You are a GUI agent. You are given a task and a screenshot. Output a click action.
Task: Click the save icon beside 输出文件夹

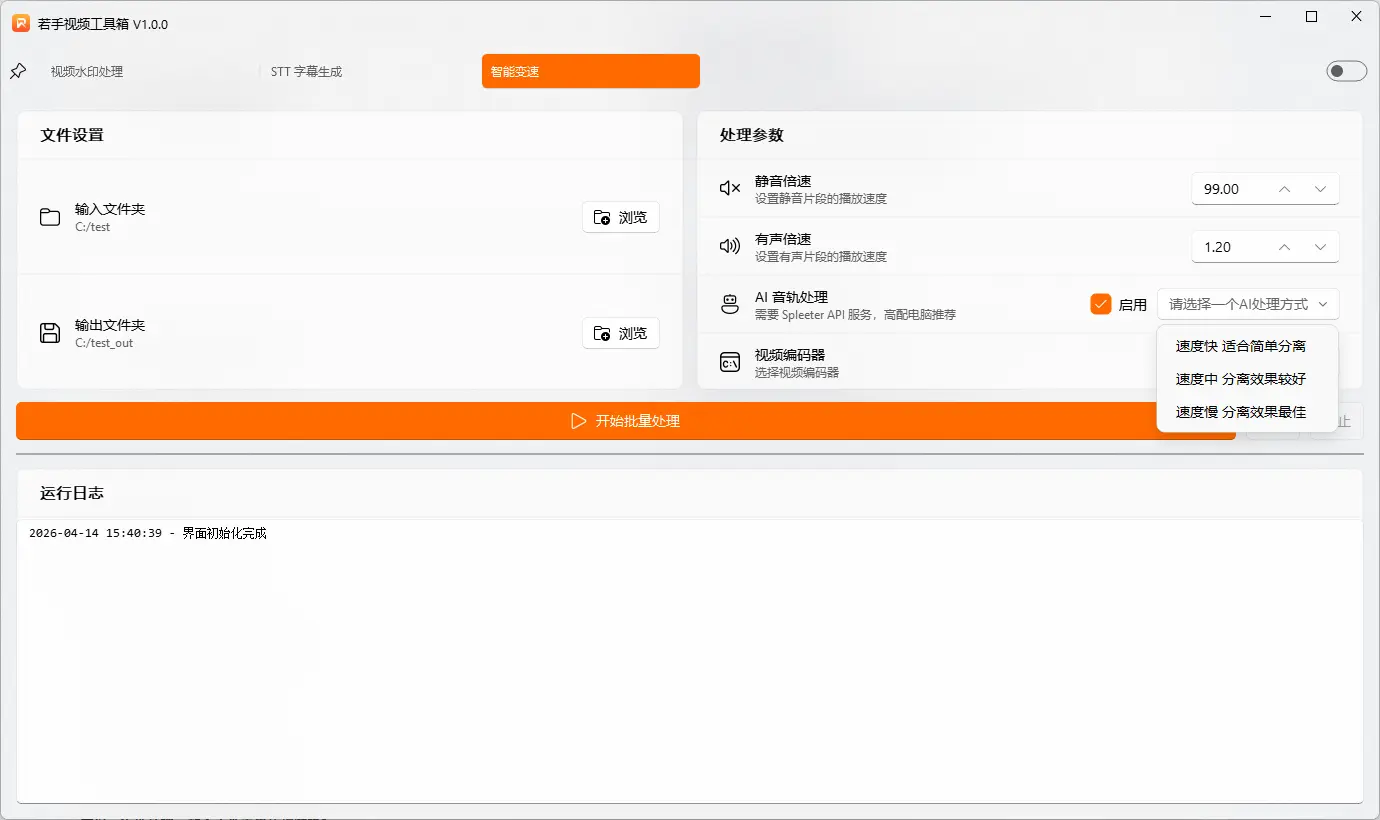[48, 333]
